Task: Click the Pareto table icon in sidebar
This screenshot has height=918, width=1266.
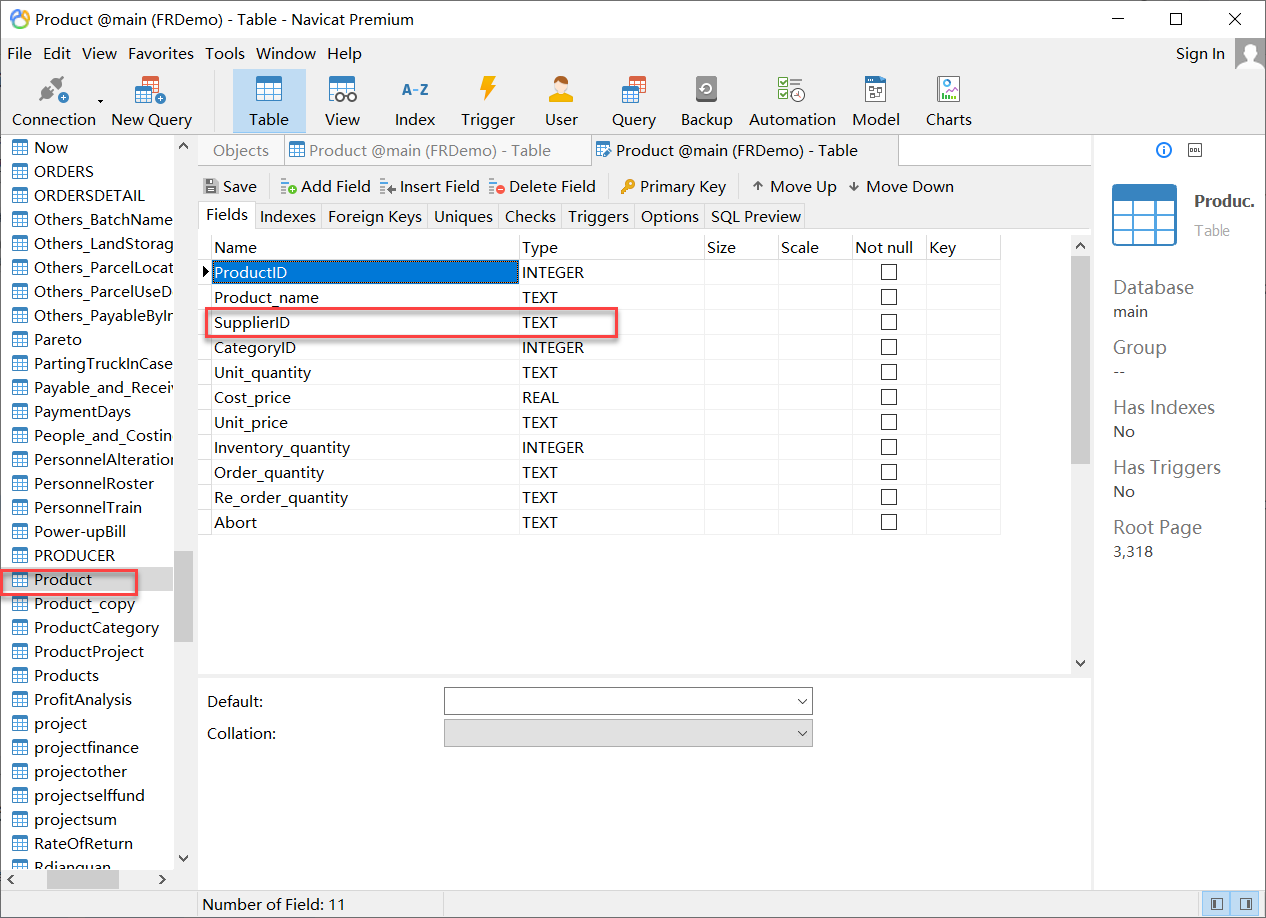Action: point(20,339)
